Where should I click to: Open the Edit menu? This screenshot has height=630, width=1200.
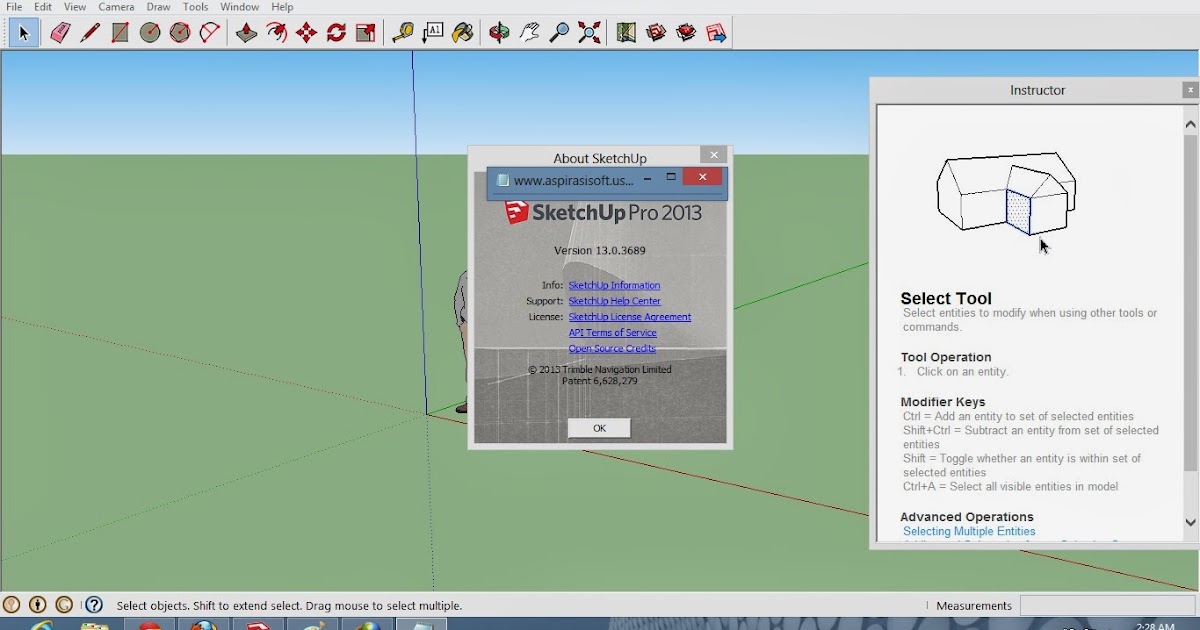click(43, 7)
